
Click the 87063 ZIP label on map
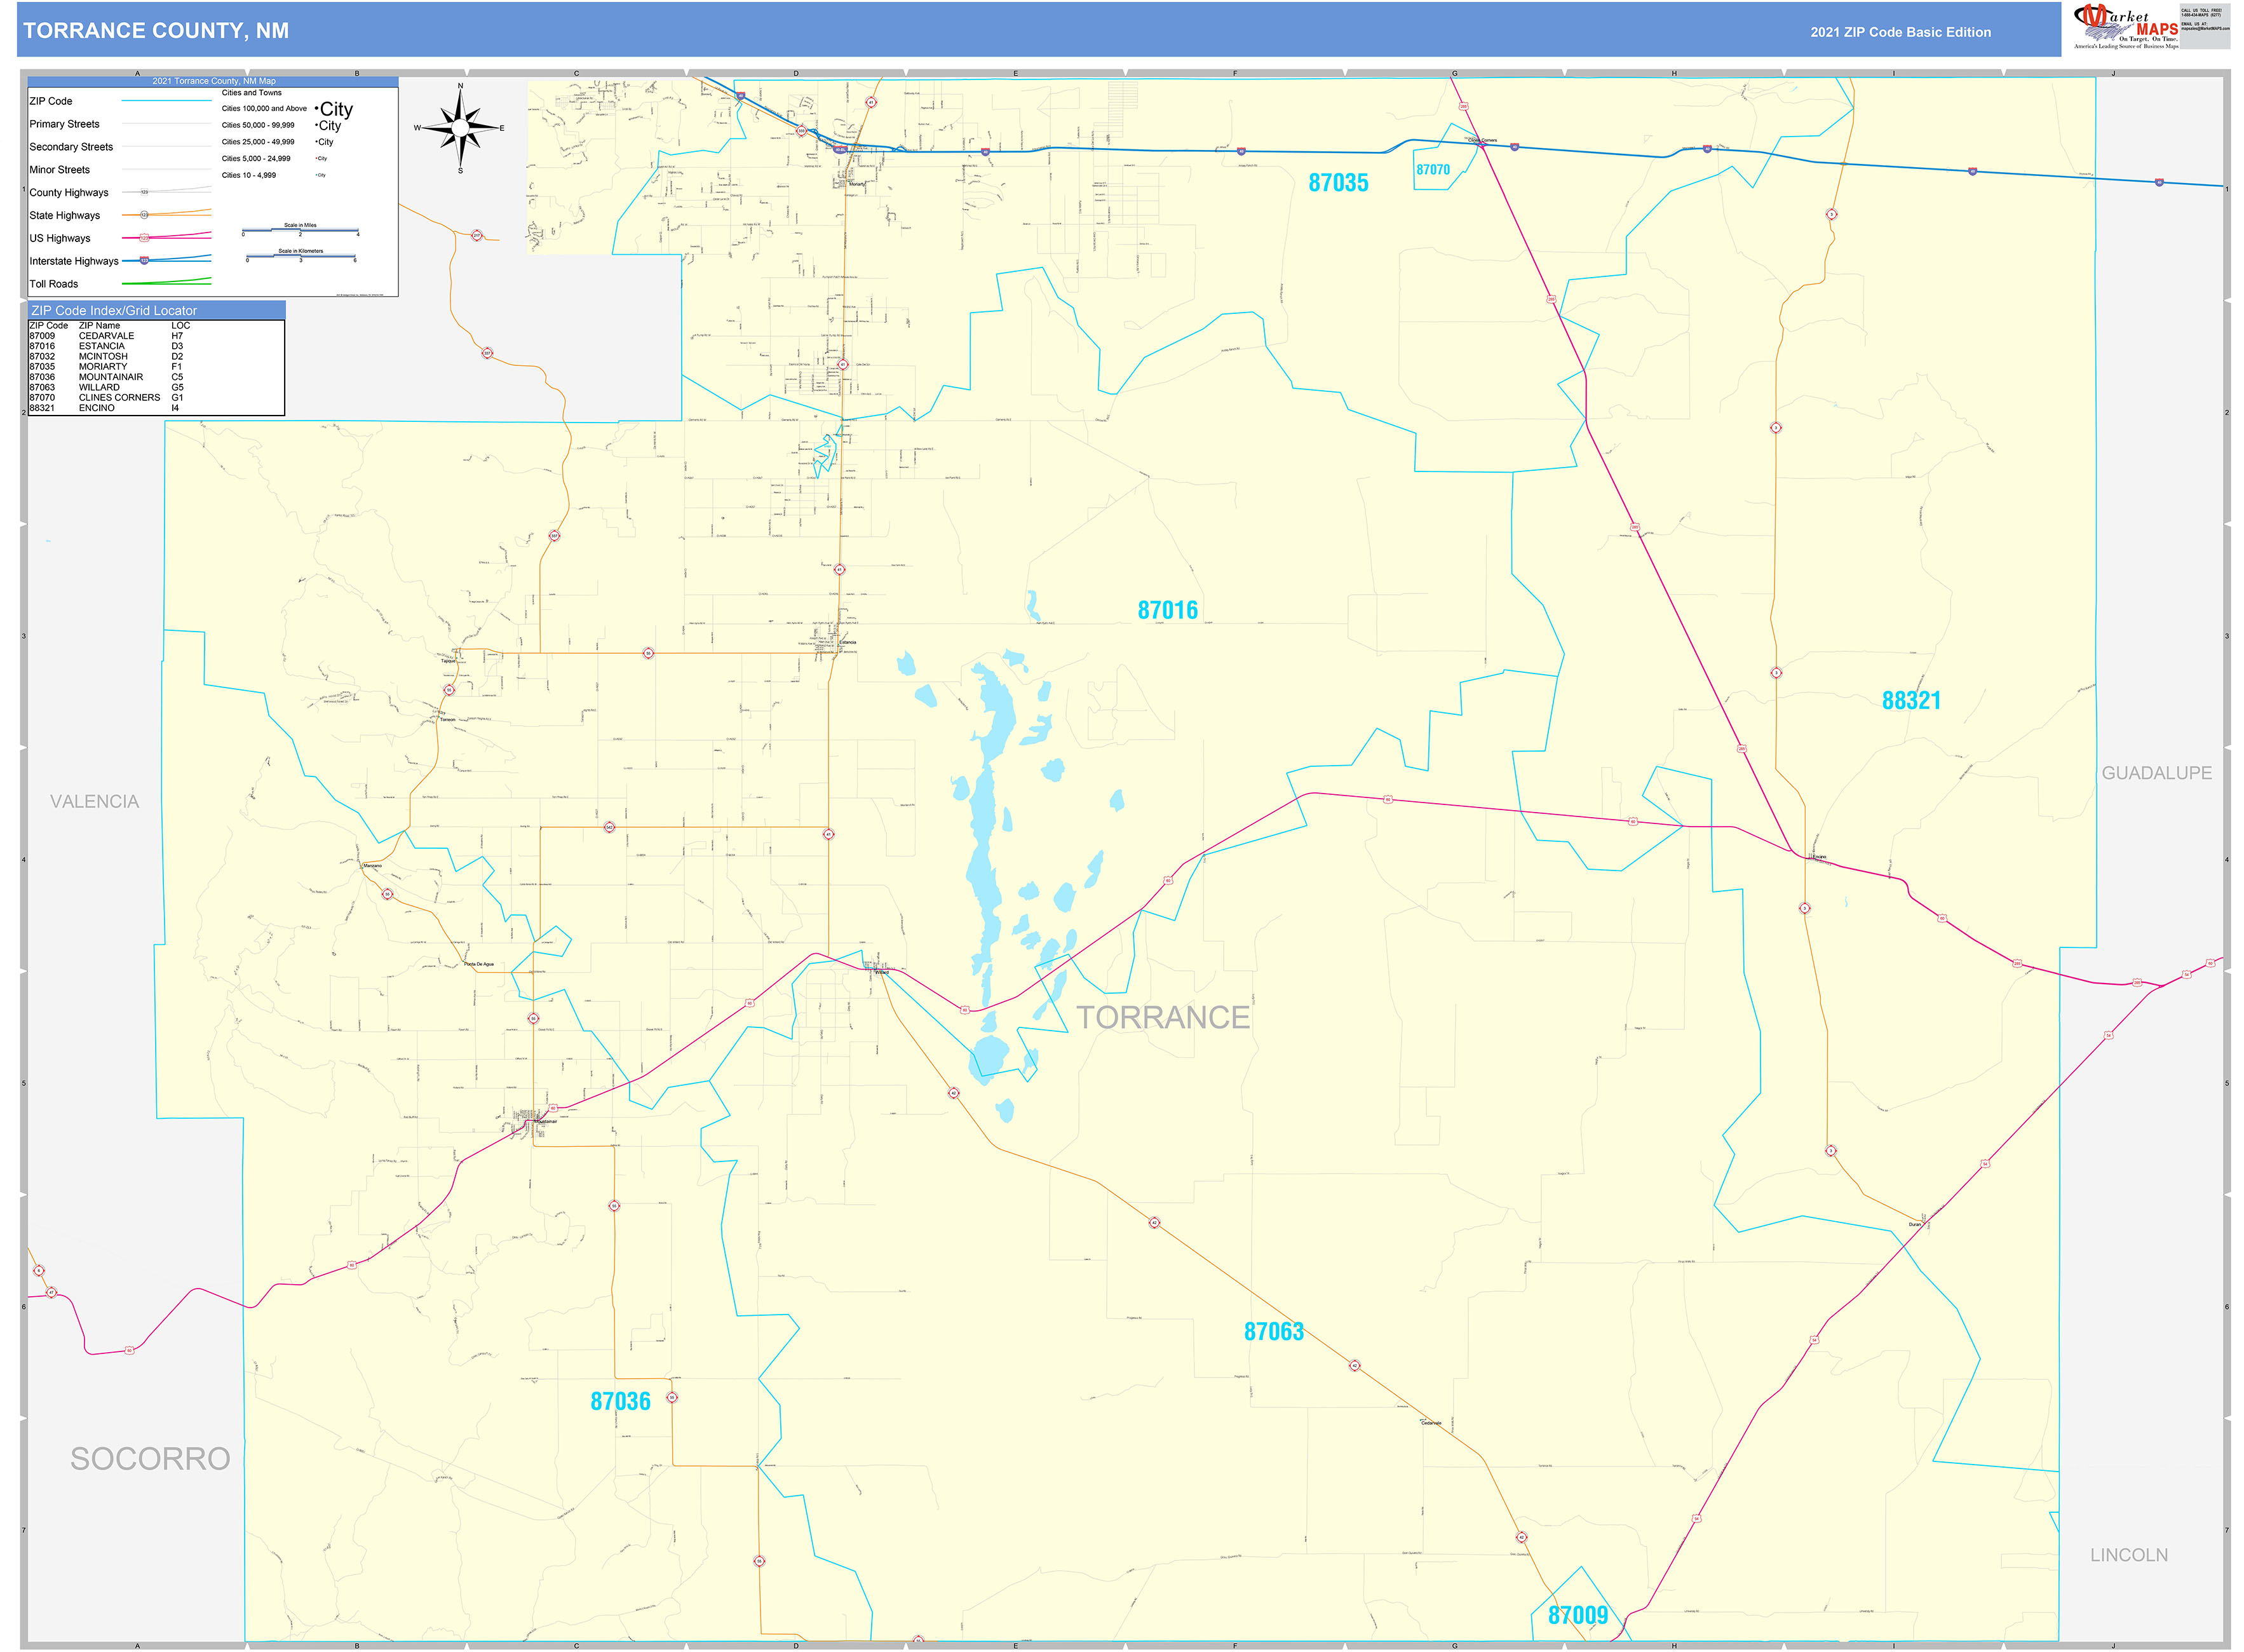tap(1273, 1331)
